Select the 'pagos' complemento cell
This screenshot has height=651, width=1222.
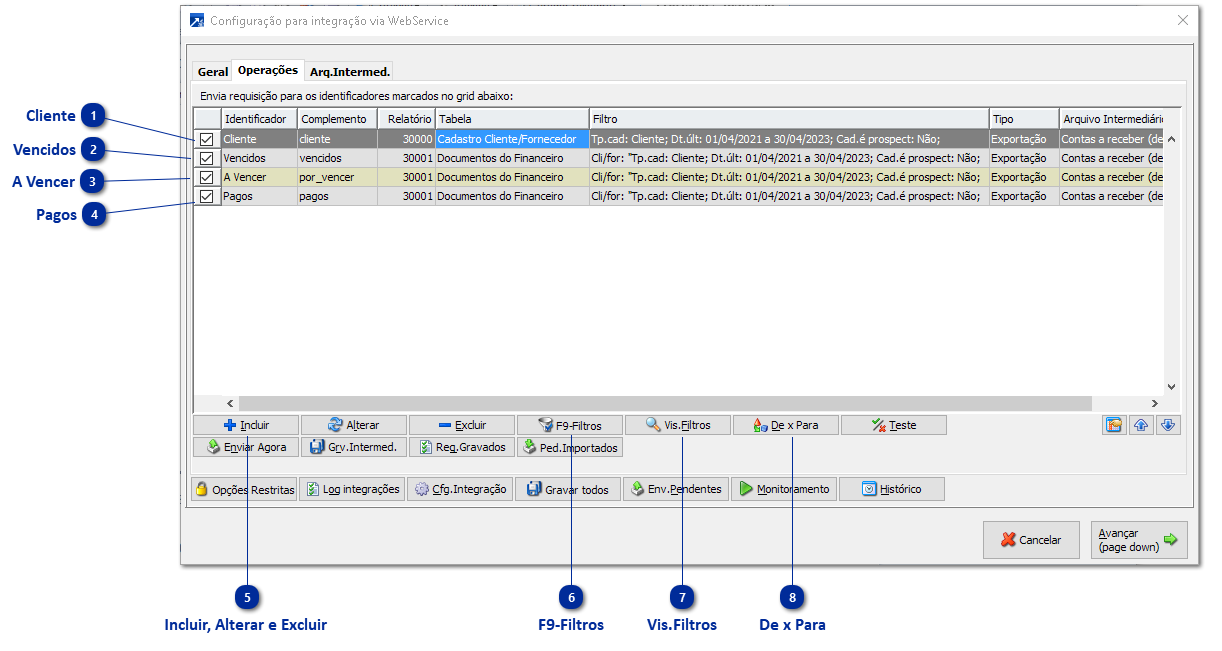[337, 196]
